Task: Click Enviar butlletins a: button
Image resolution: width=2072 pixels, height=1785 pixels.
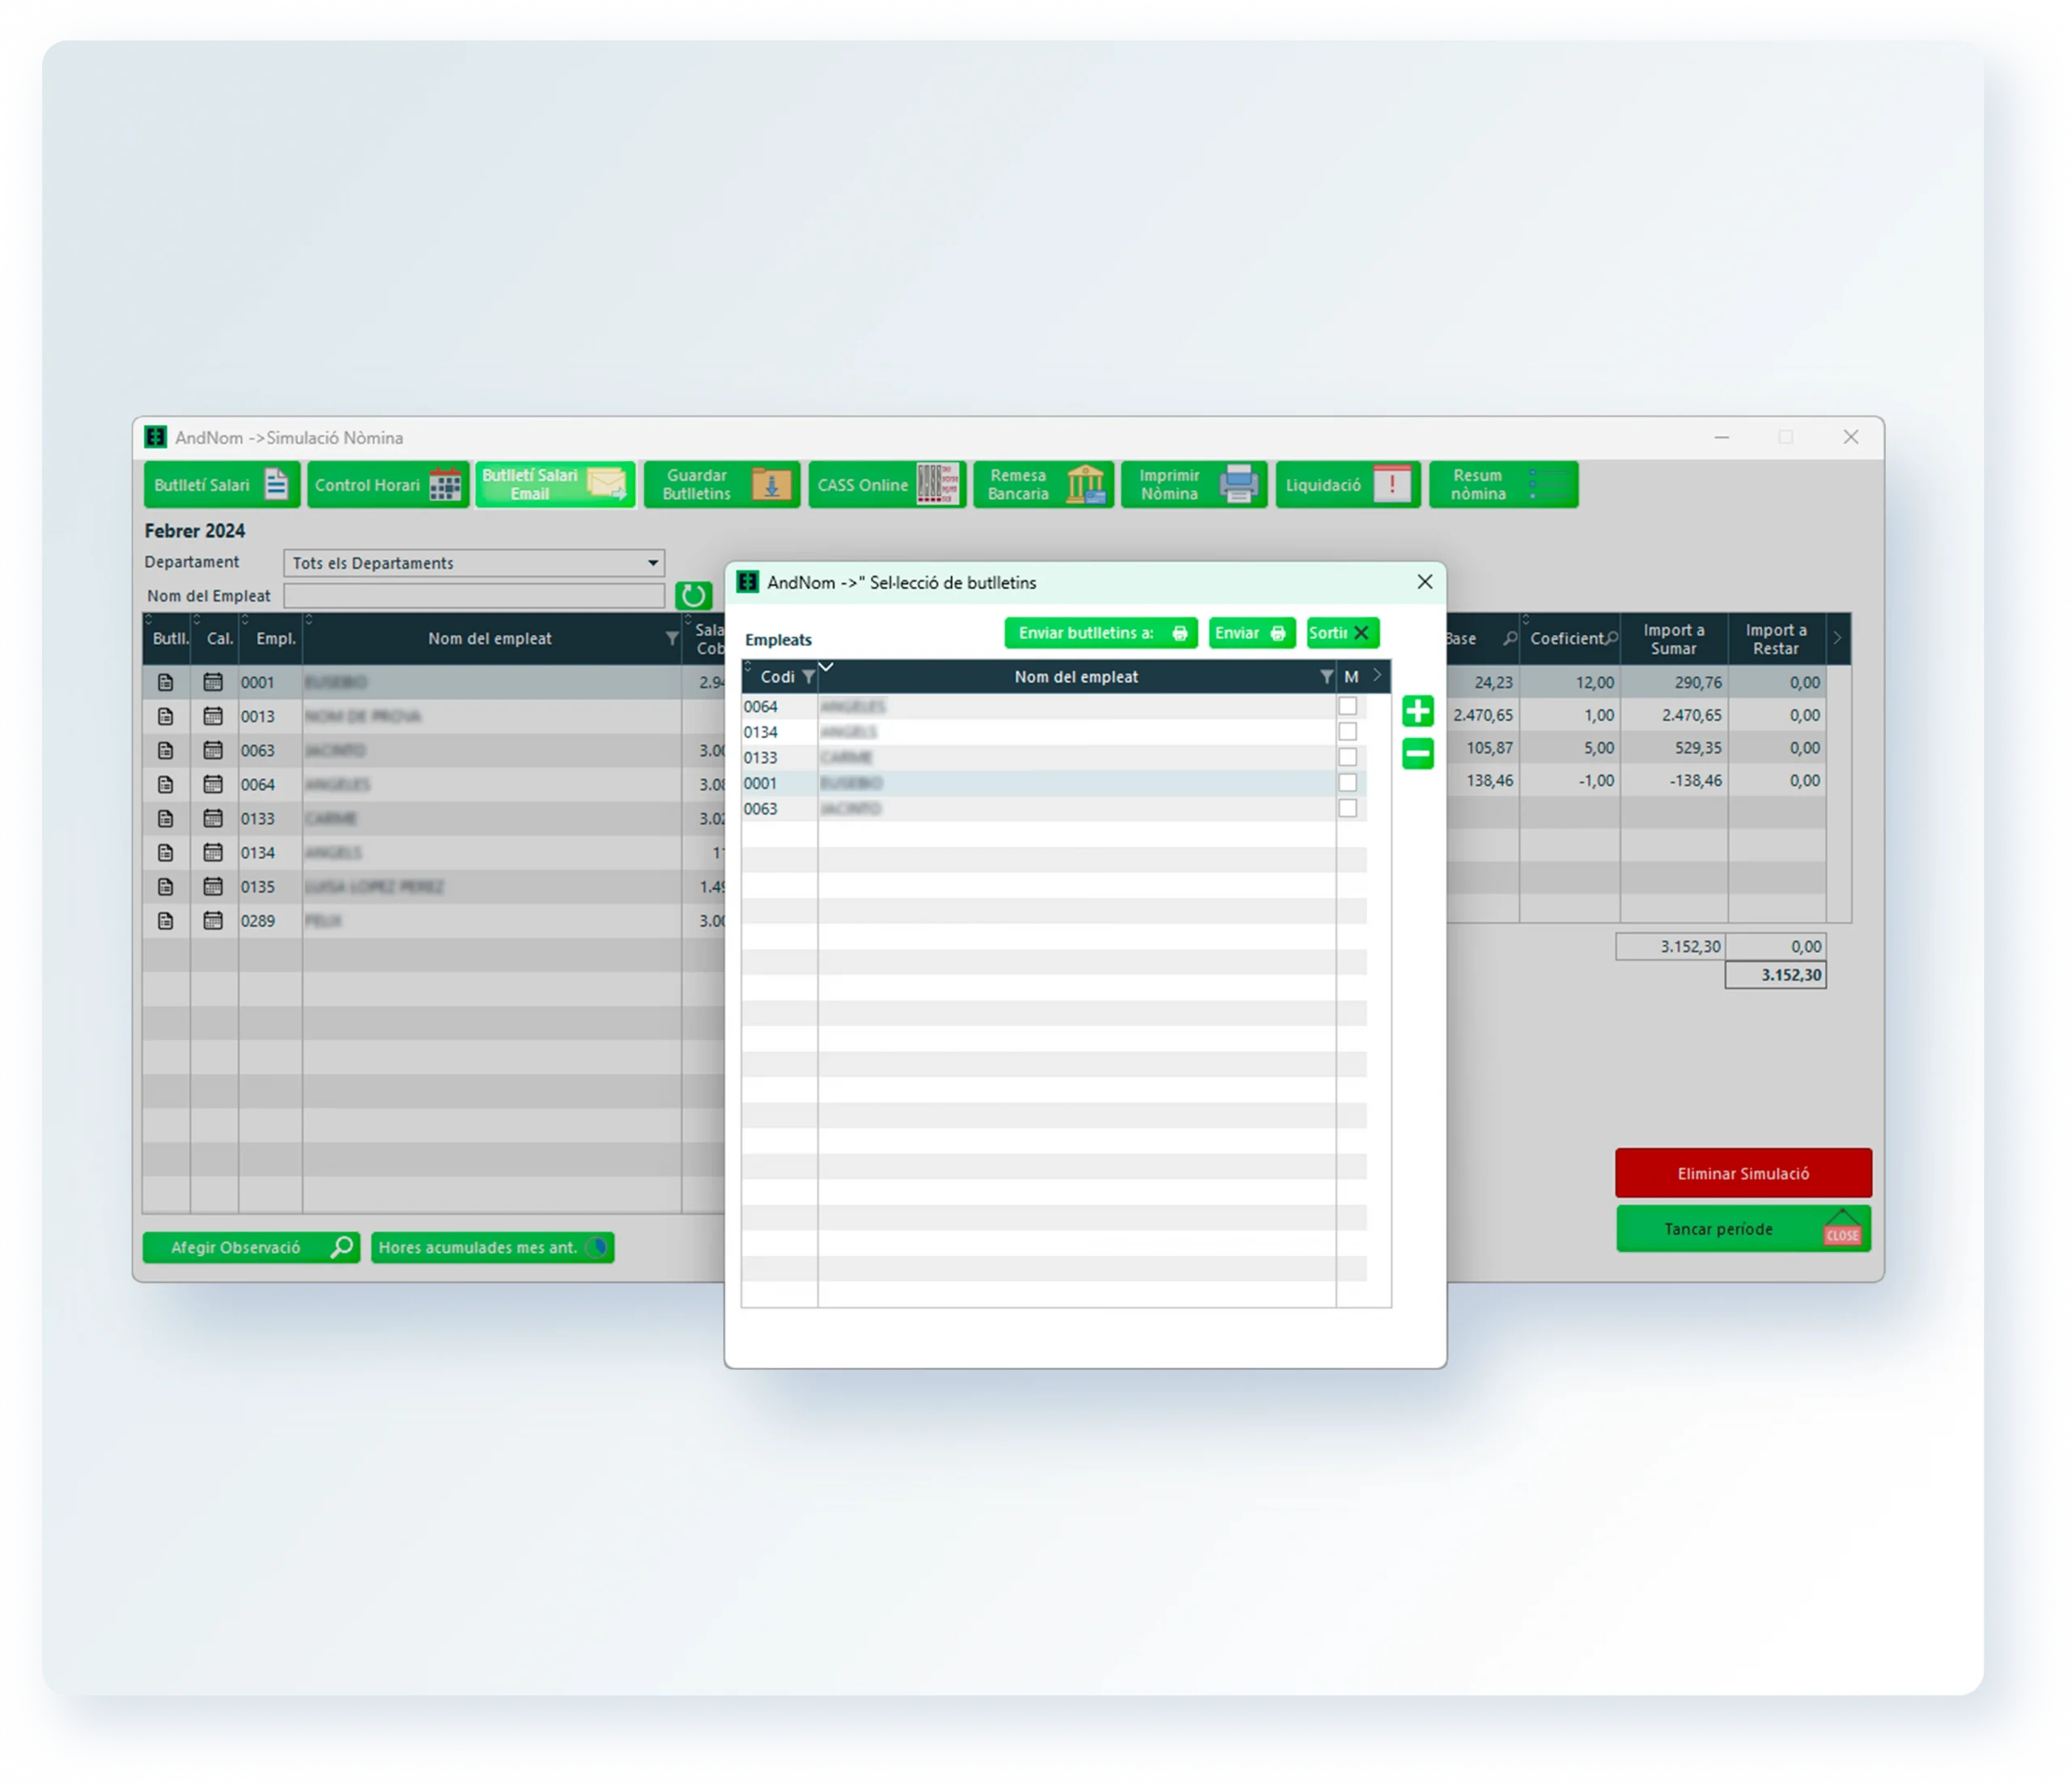Action: (1100, 633)
